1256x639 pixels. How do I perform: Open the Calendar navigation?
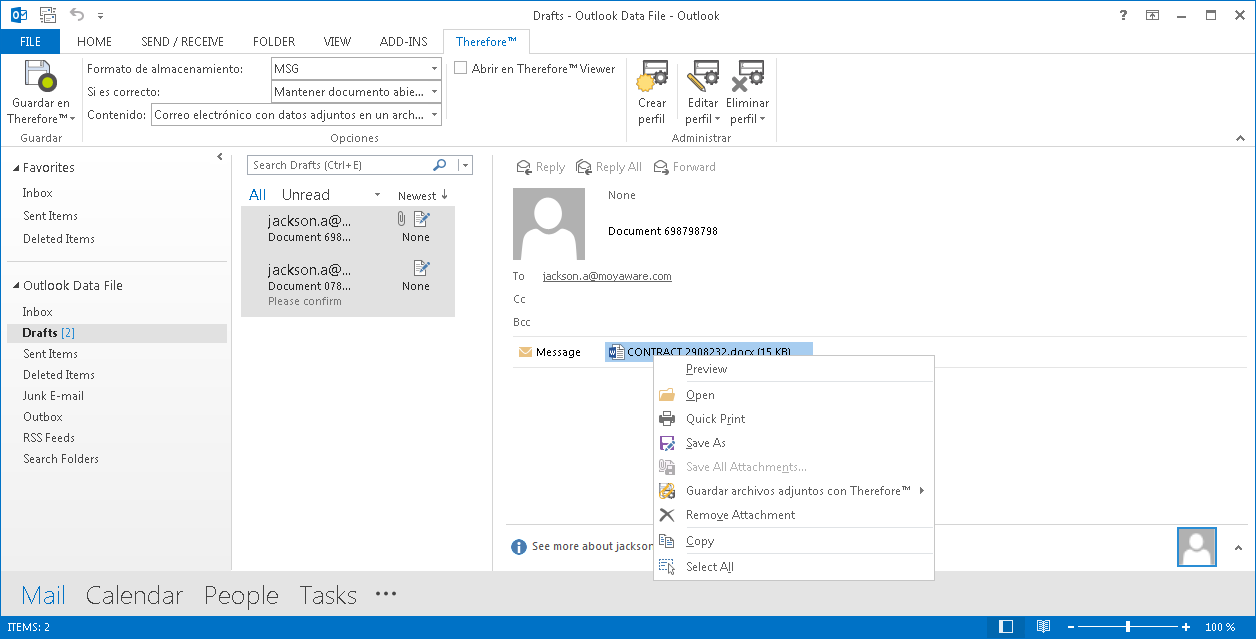tap(134, 596)
